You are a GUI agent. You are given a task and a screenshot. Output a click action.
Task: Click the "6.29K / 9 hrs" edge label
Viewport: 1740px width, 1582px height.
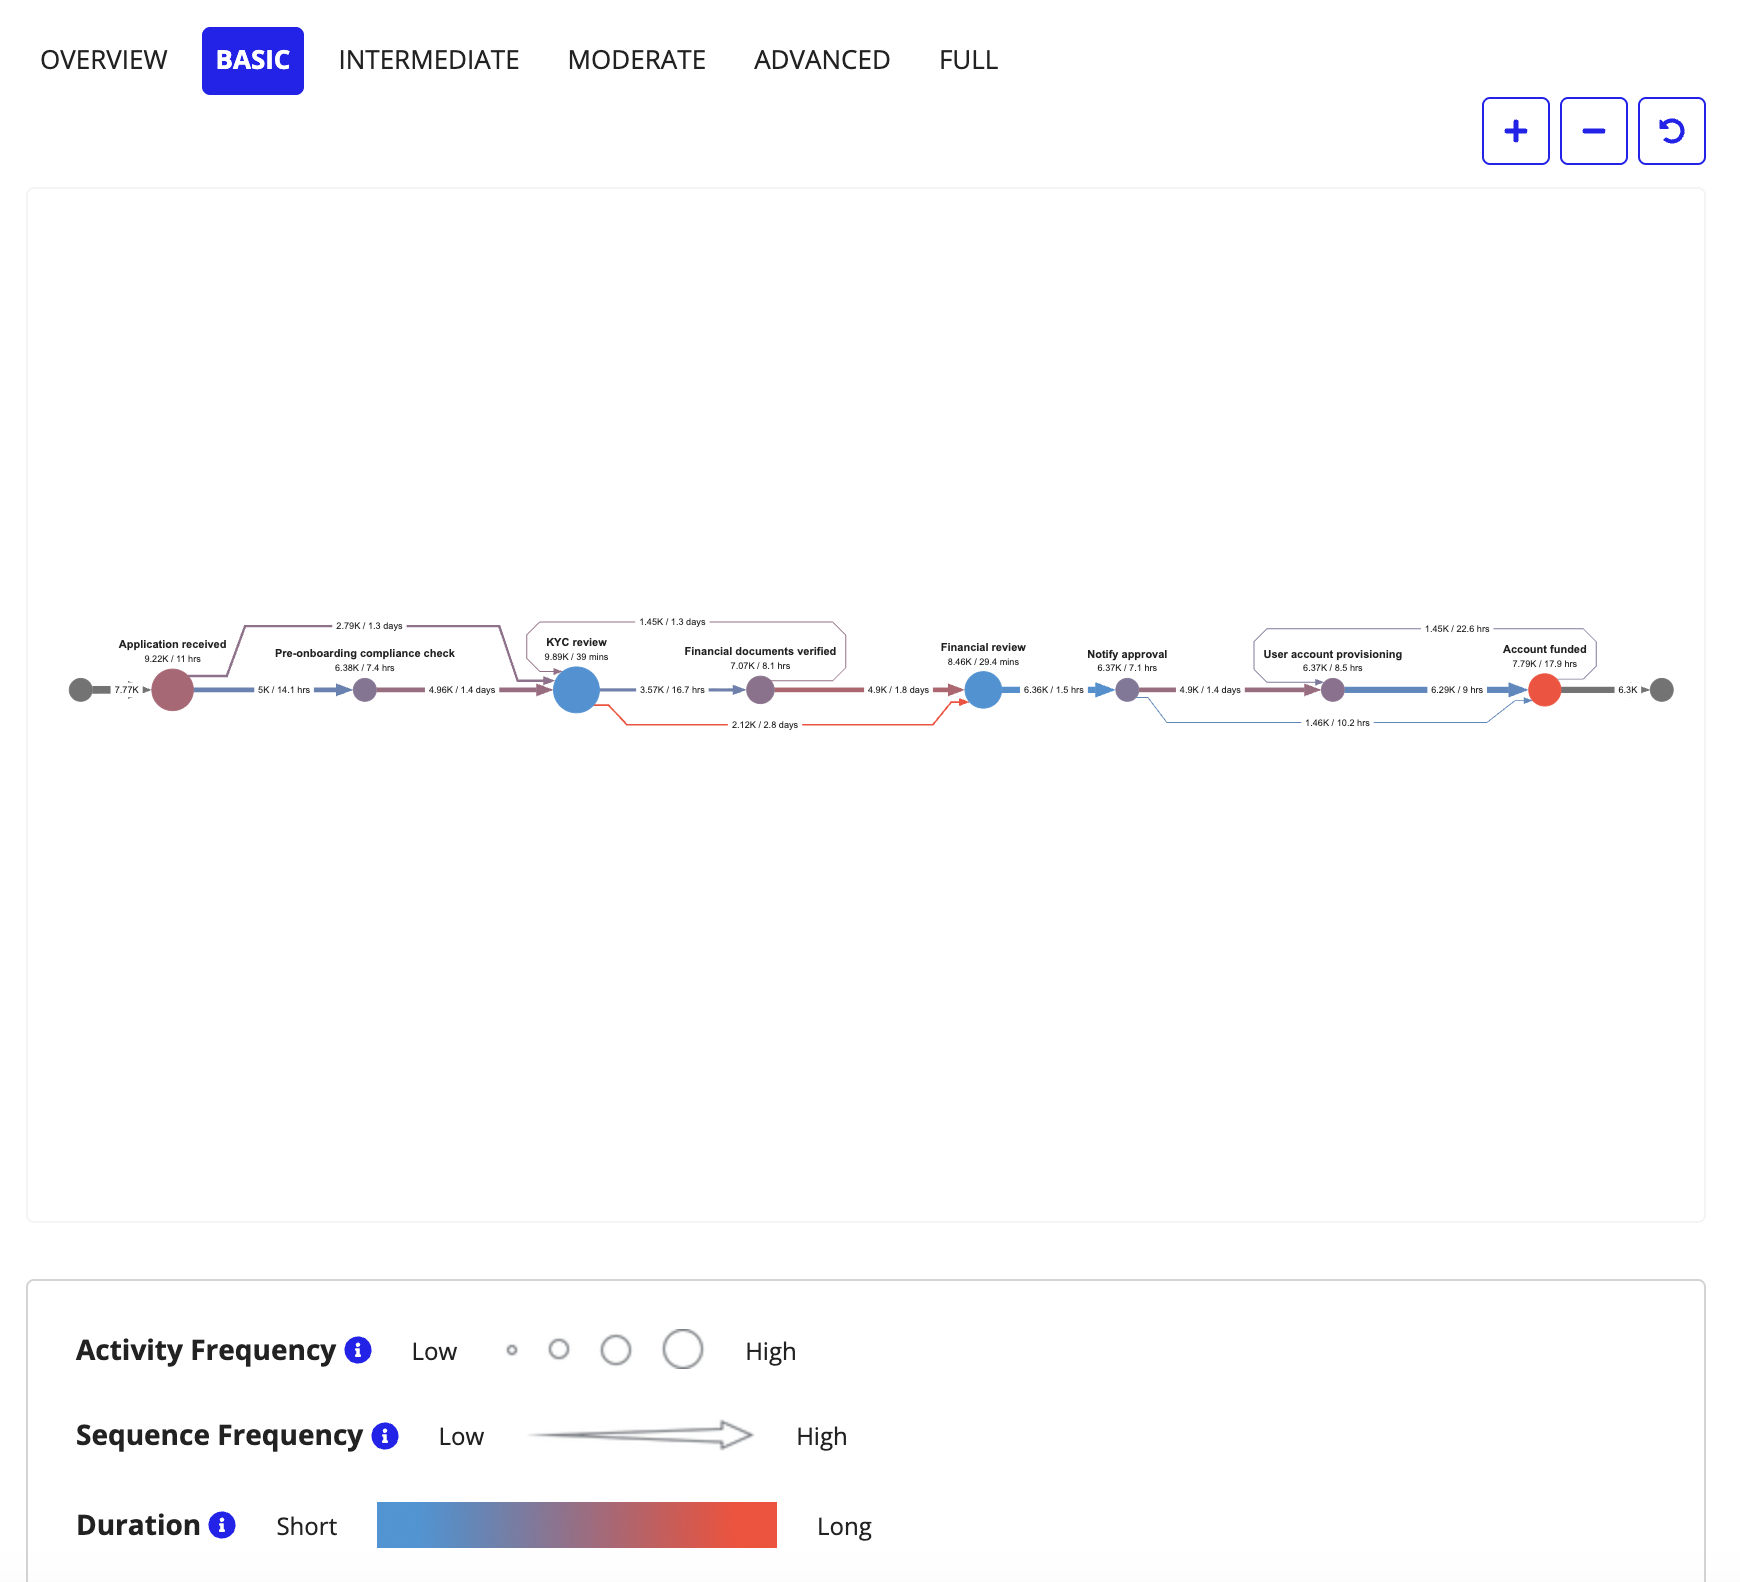click(1457, 690)
